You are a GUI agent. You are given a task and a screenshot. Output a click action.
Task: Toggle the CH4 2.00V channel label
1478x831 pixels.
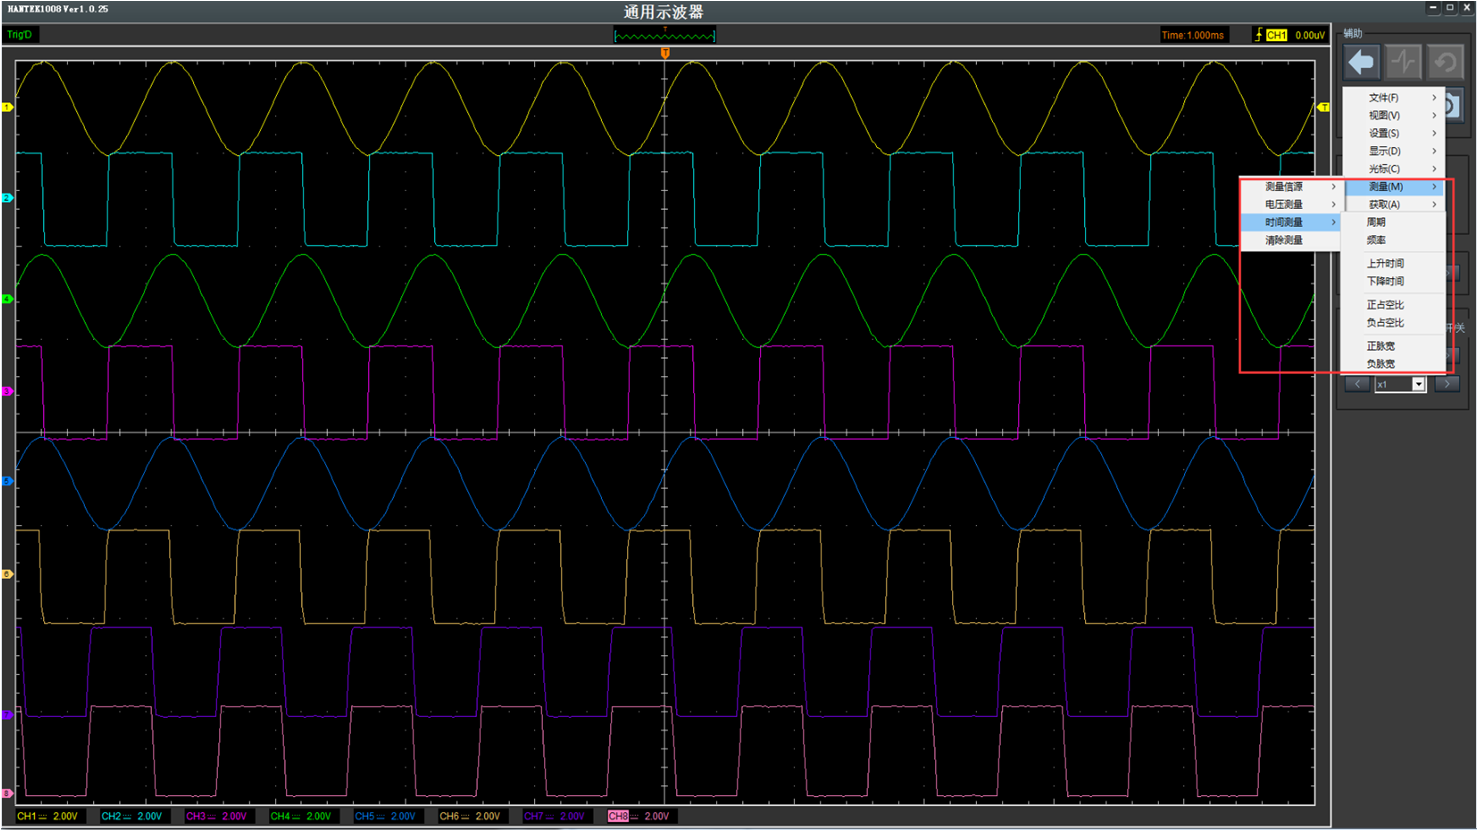[x=300, y=816]
